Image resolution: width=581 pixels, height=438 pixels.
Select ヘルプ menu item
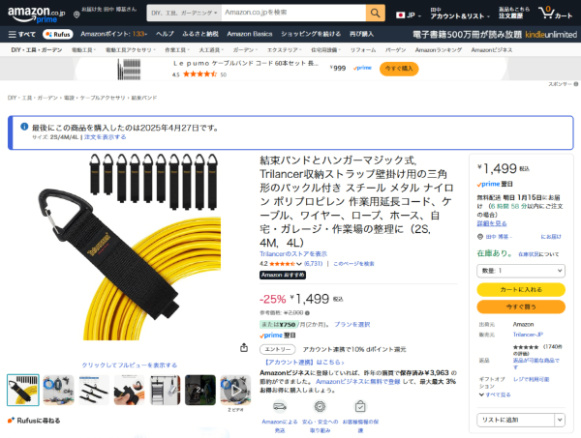pos(165,34)
